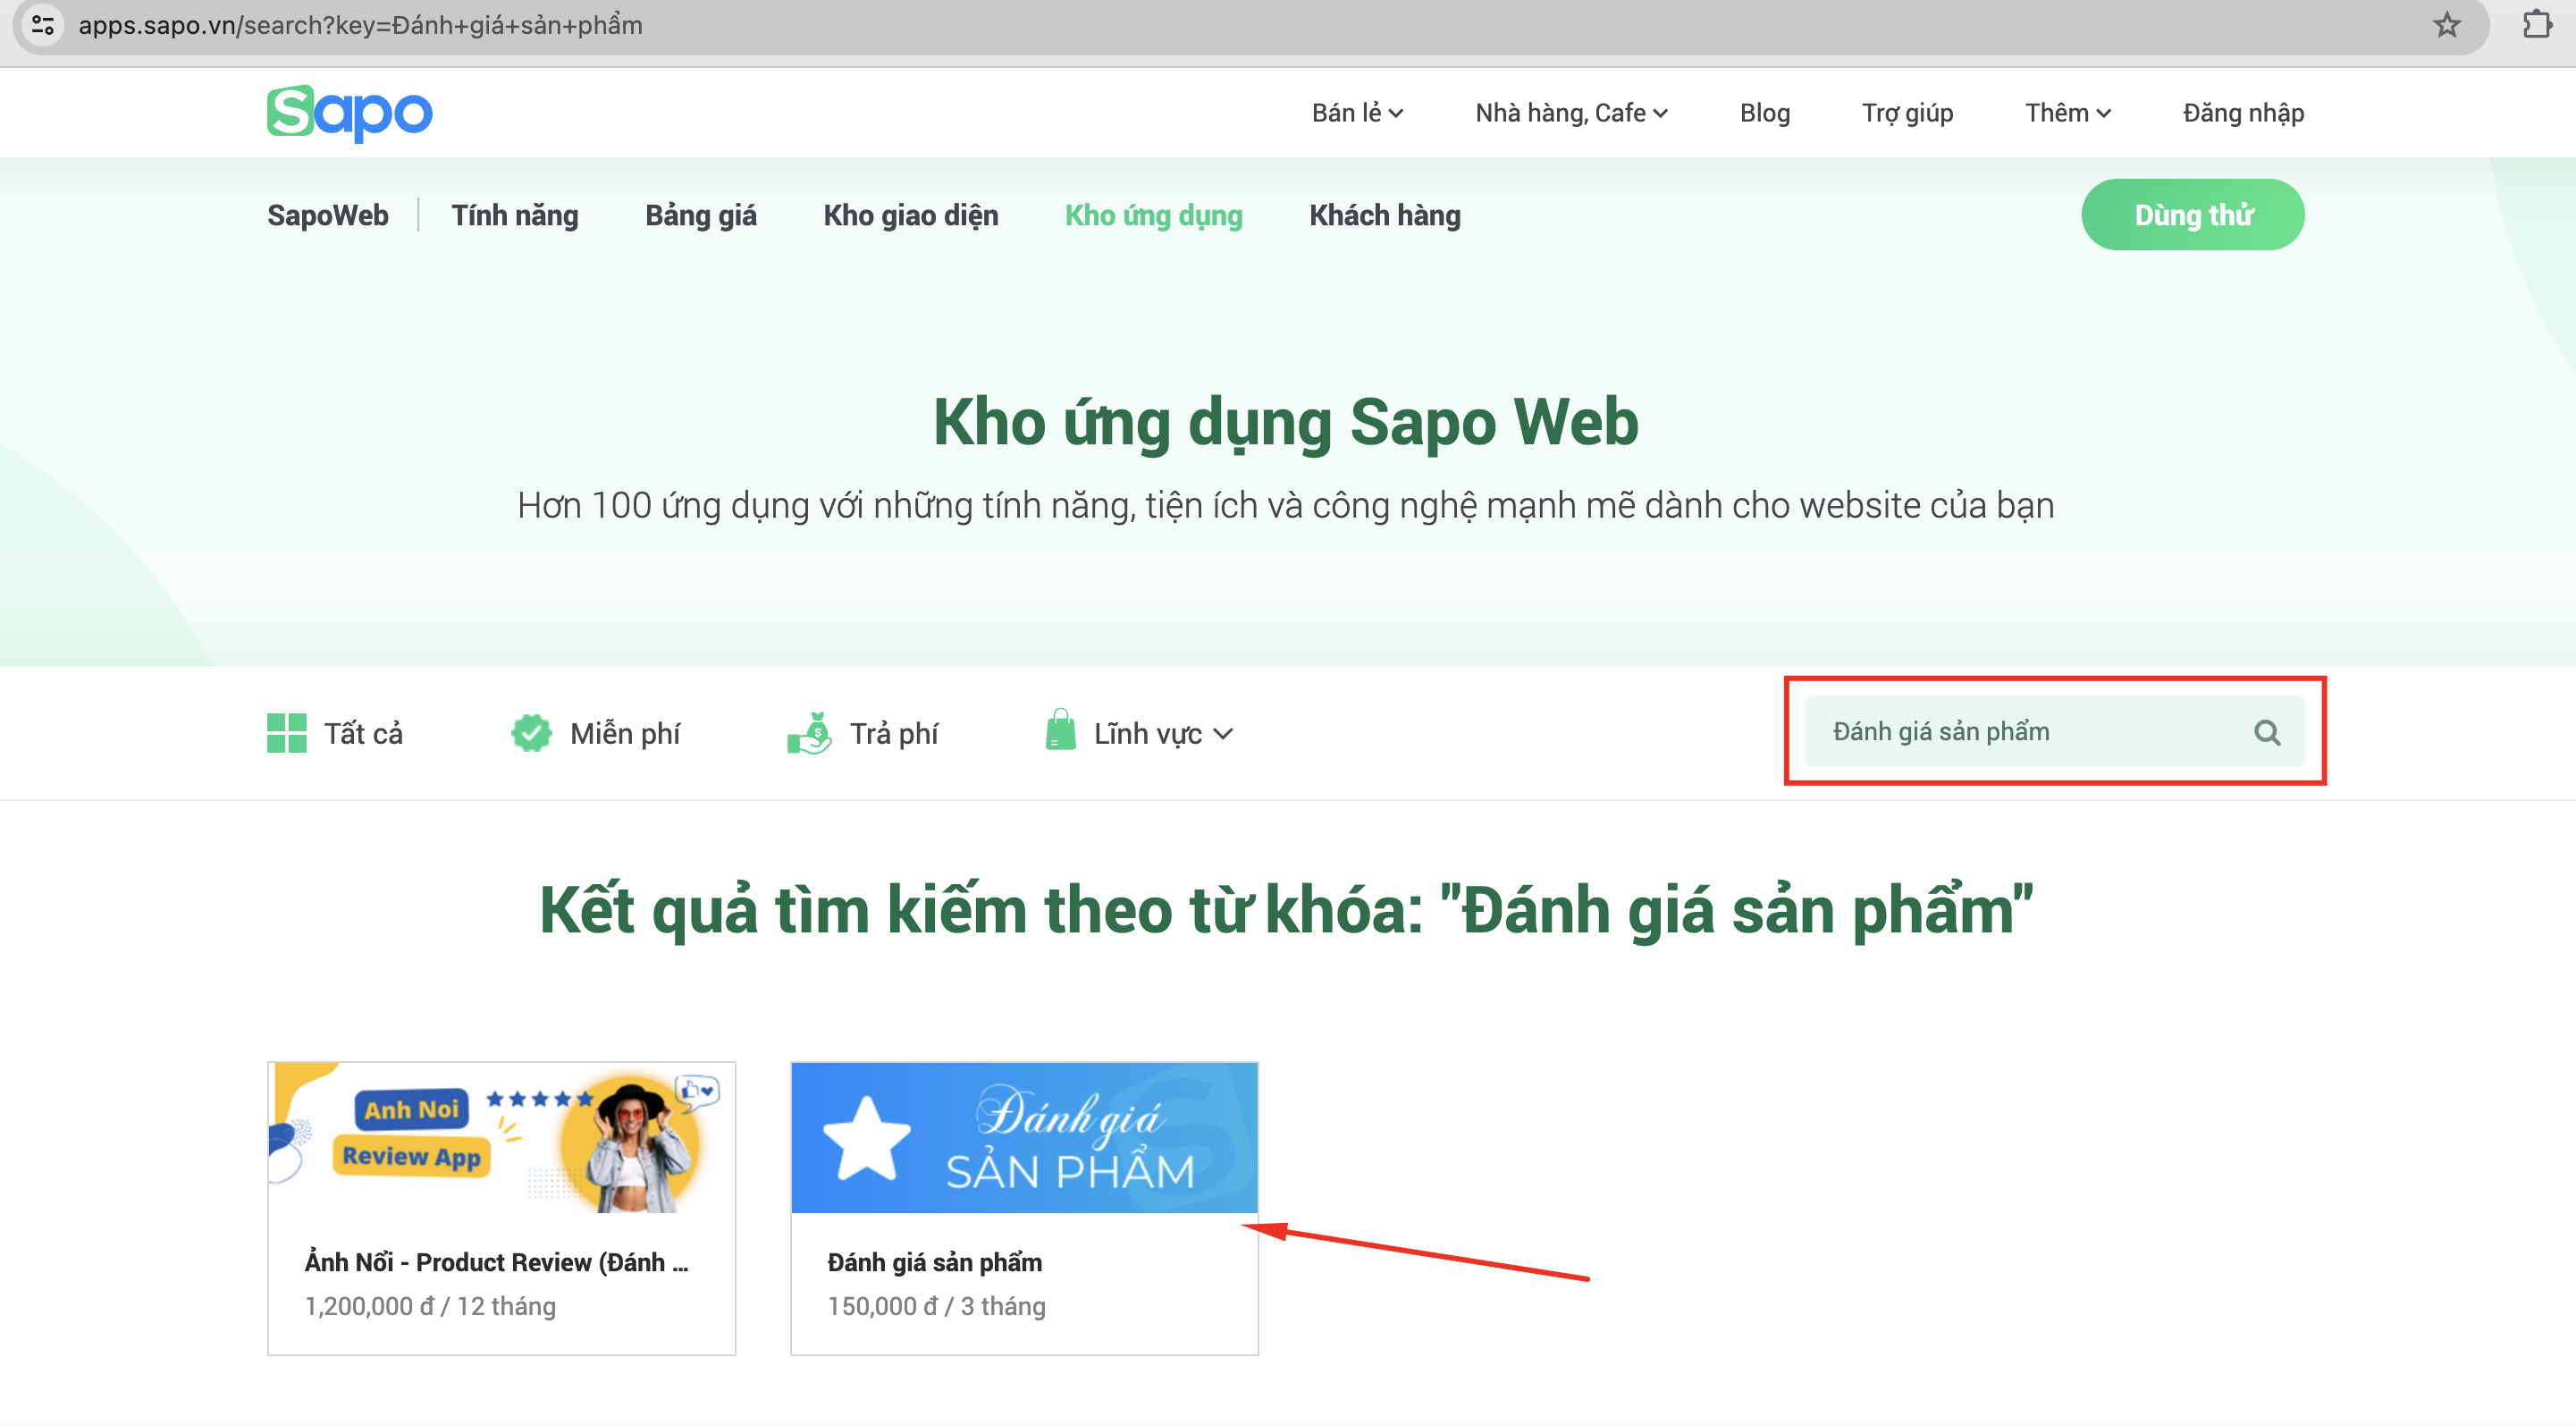Click subtitle Hơn 100 ứng dụng text
The width and height of the screenshot is (2576, 1425).
point(1286,506)
